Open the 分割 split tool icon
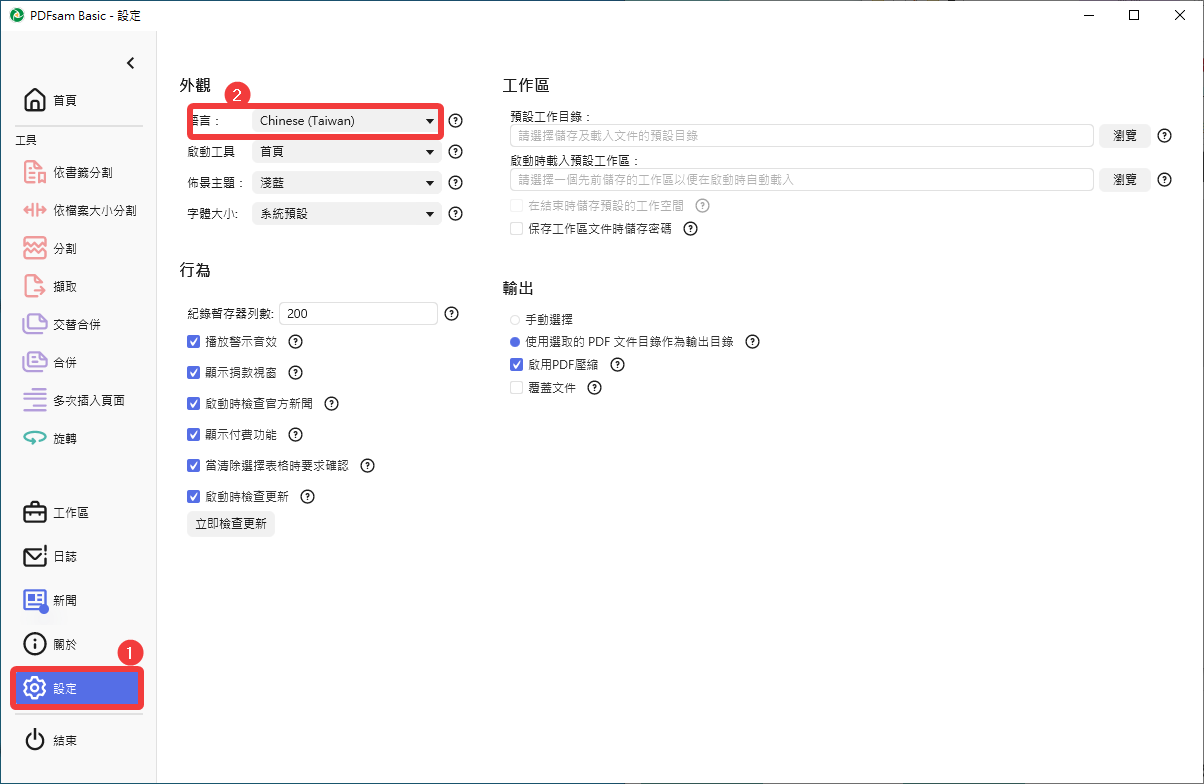Image resolution: width=1204 pixels, height=784 pixels. click(35, 248)
